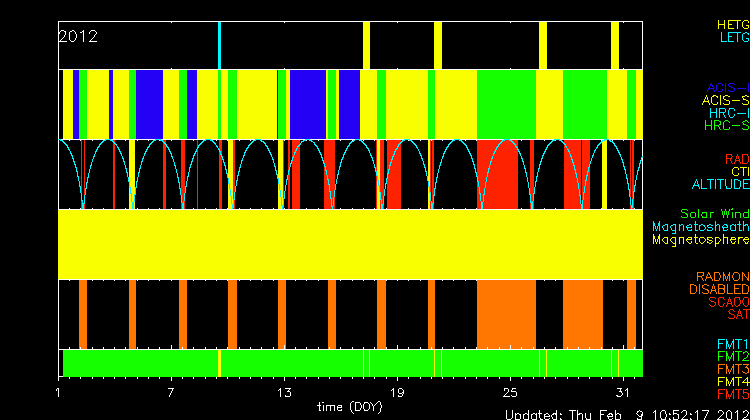
Task: Click the cyan LETG line in the top row
Action: tap(219, 45)
